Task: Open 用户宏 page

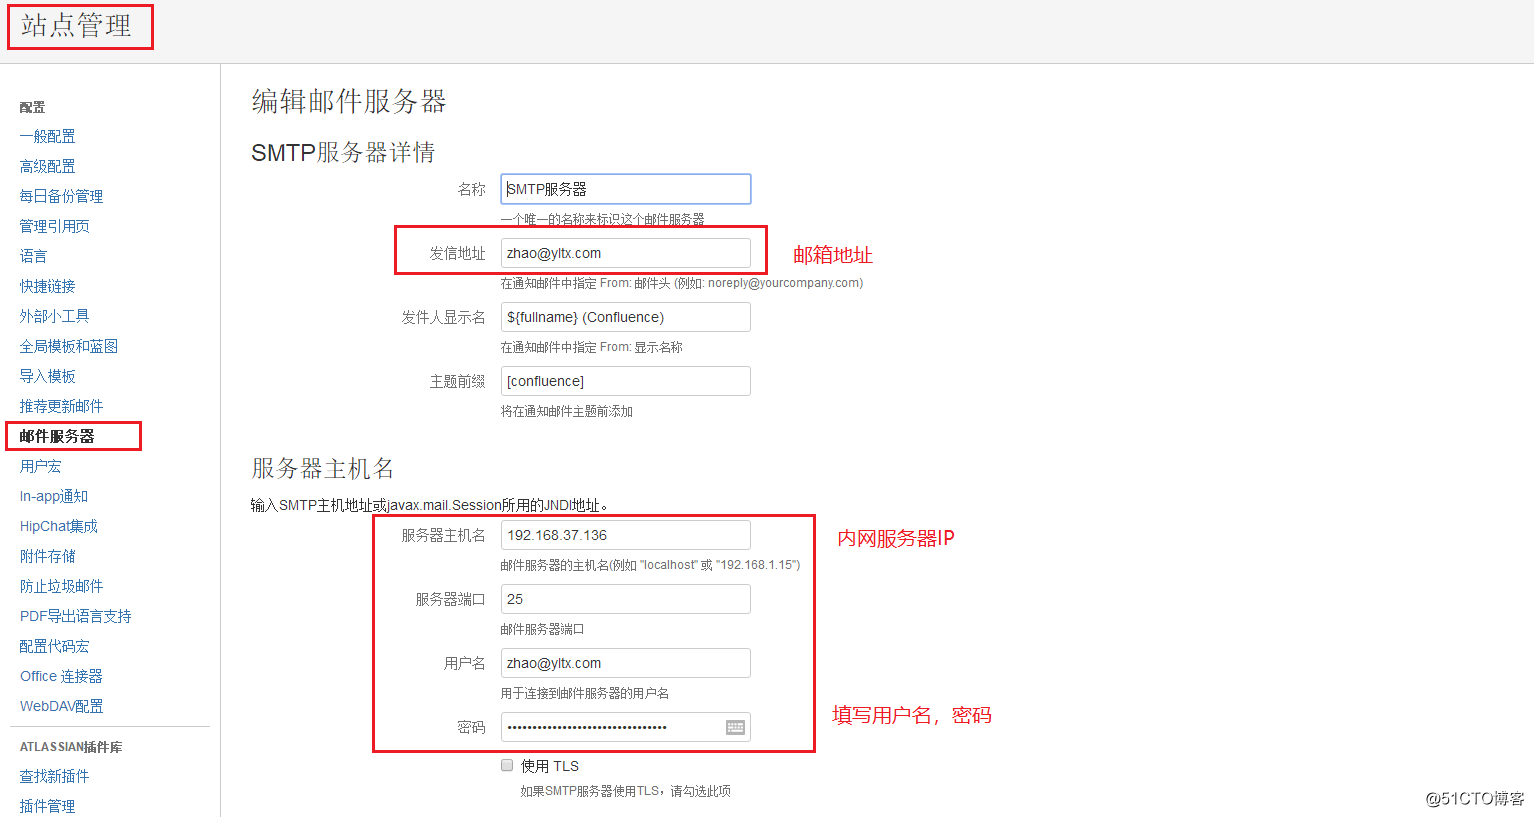Action: [41, 466]
